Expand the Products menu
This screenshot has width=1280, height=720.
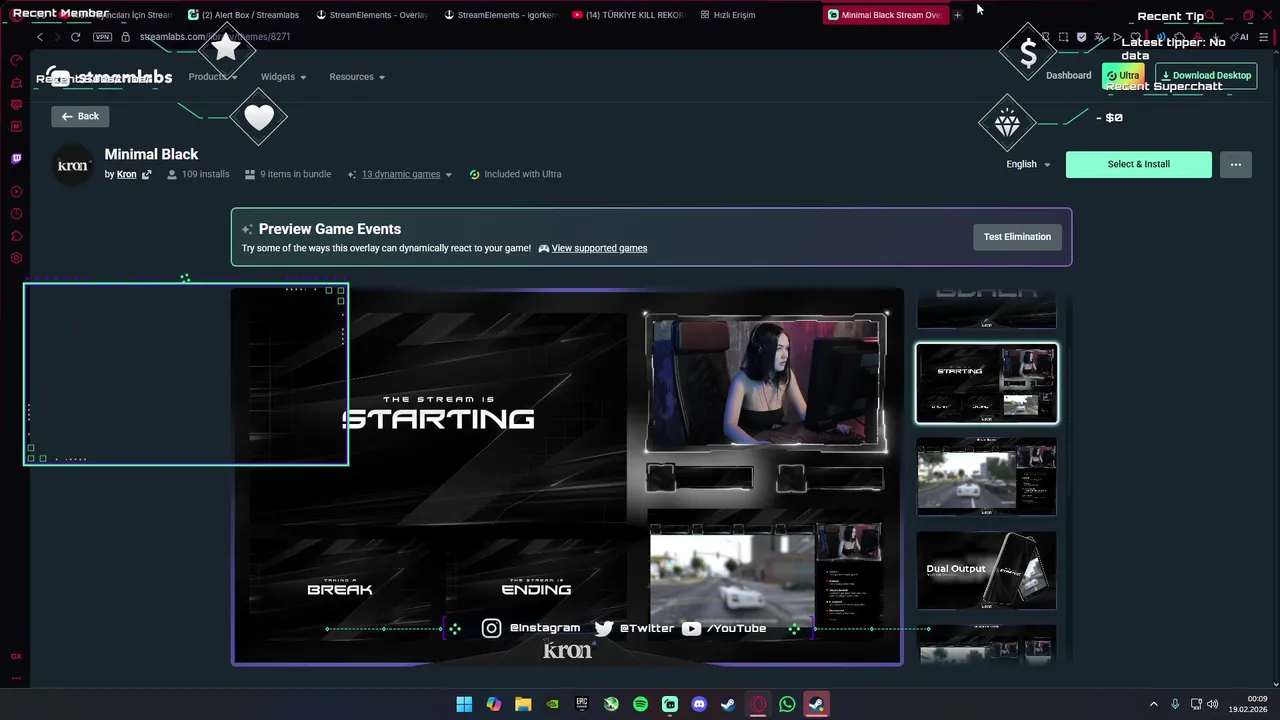point(213,77)
